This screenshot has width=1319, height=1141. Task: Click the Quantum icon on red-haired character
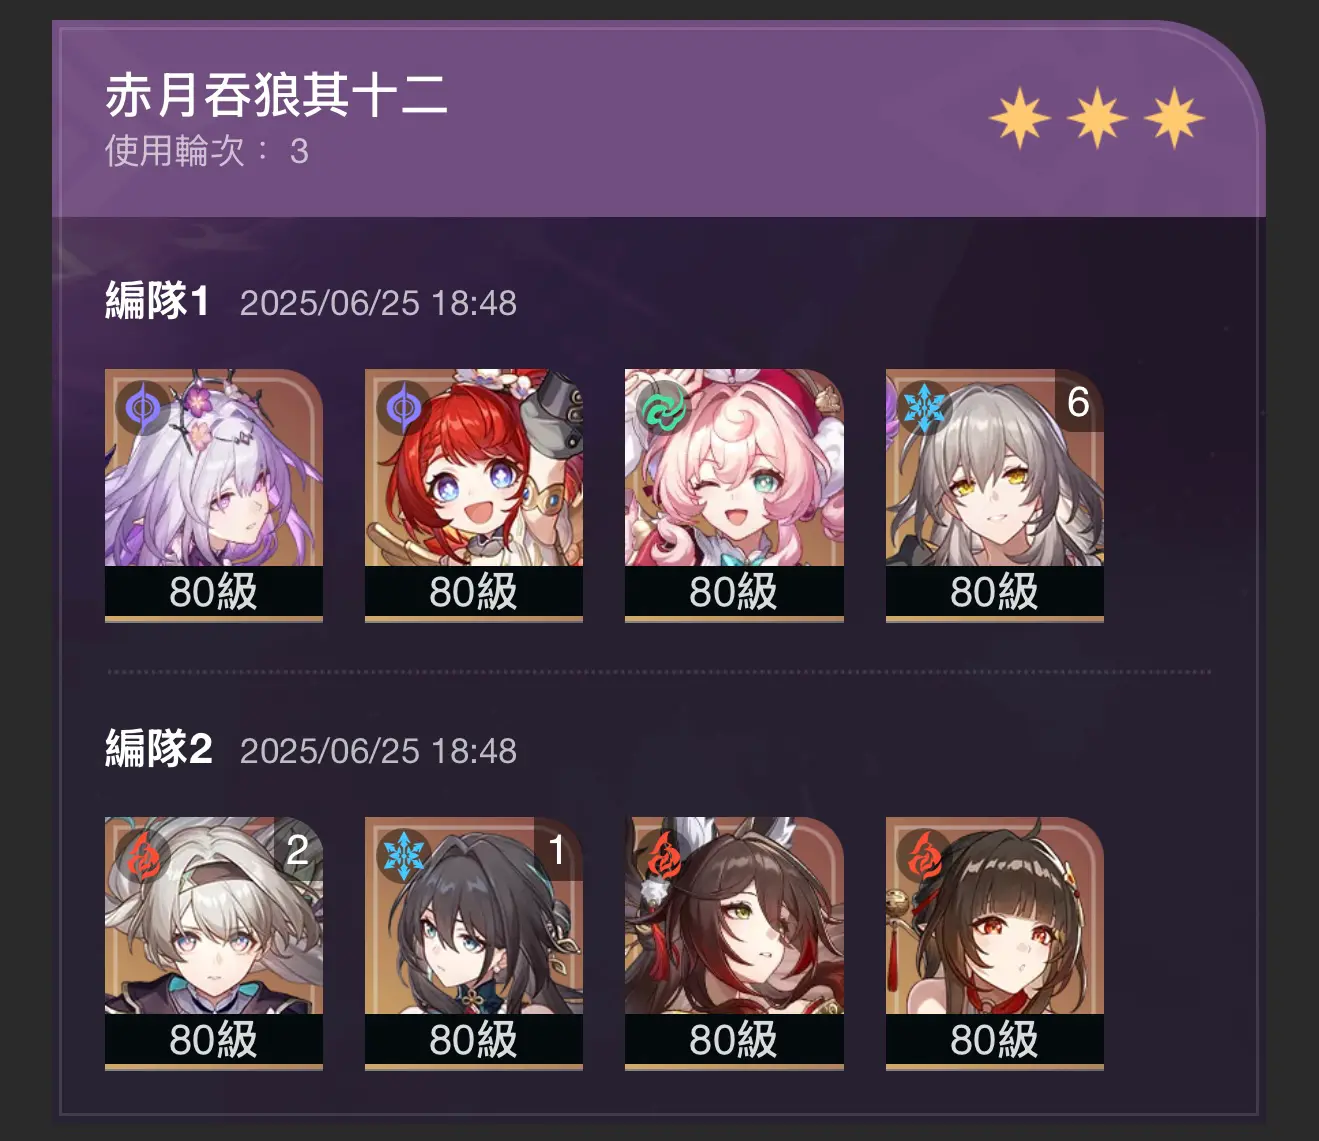pyautogui.click(x=403, y=408)
